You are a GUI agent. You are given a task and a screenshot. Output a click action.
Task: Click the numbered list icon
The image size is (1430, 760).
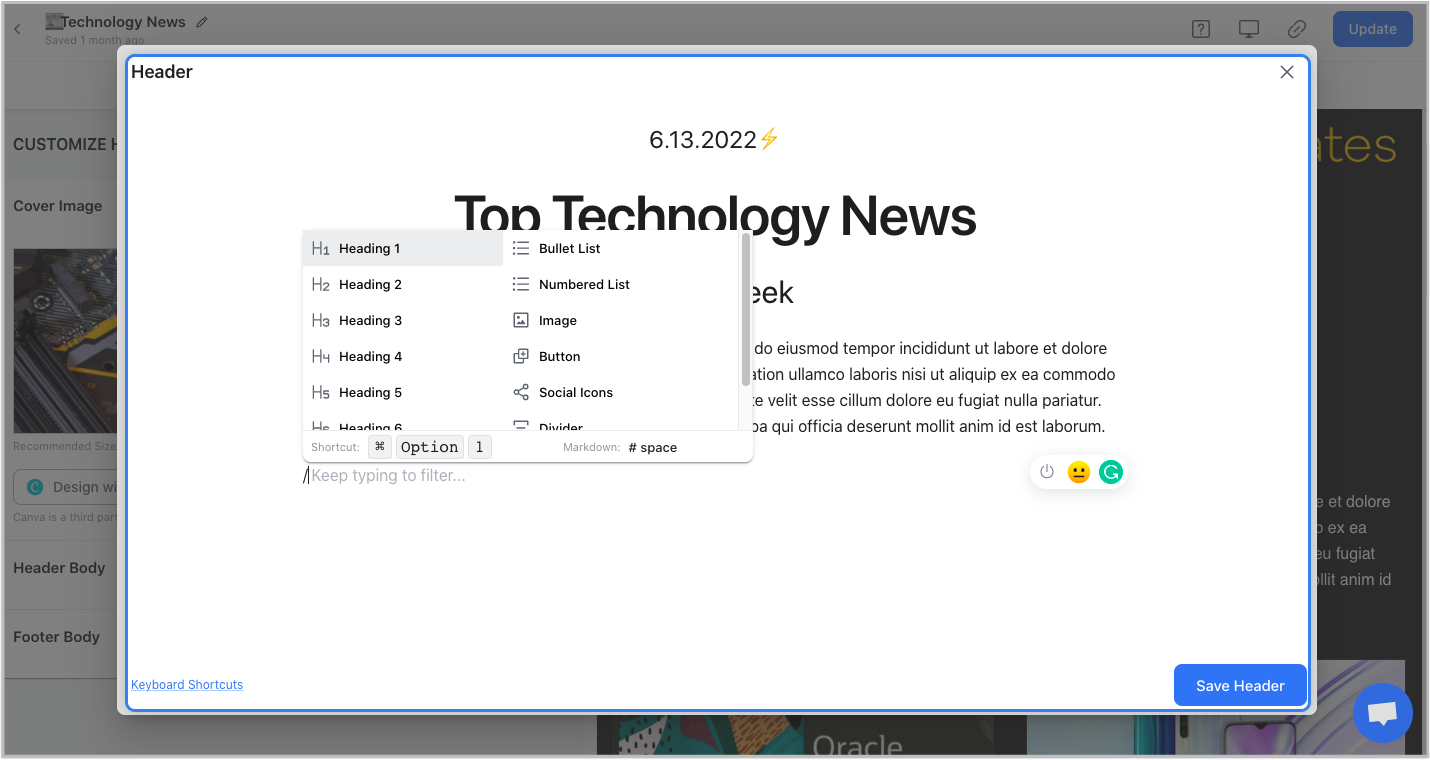coord(521,284)
